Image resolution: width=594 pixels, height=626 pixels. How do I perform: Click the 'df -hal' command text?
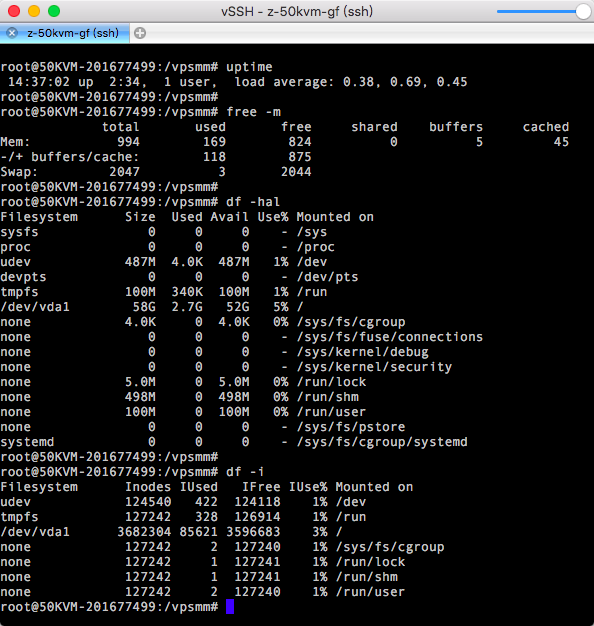253,202
